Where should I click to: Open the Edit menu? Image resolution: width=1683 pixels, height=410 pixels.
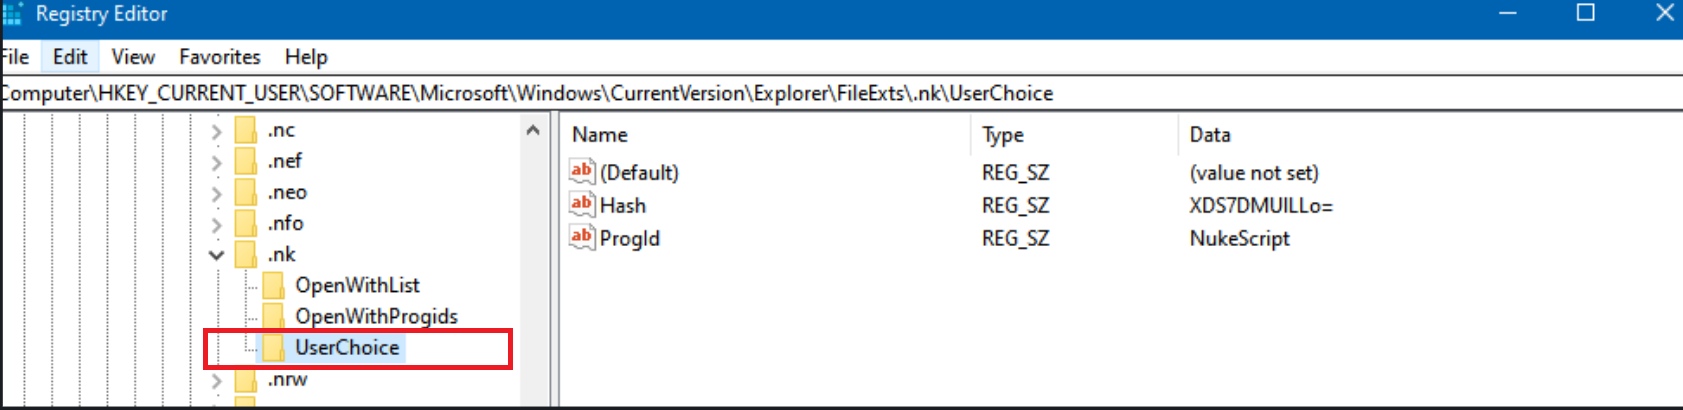(x=70, y=57)
